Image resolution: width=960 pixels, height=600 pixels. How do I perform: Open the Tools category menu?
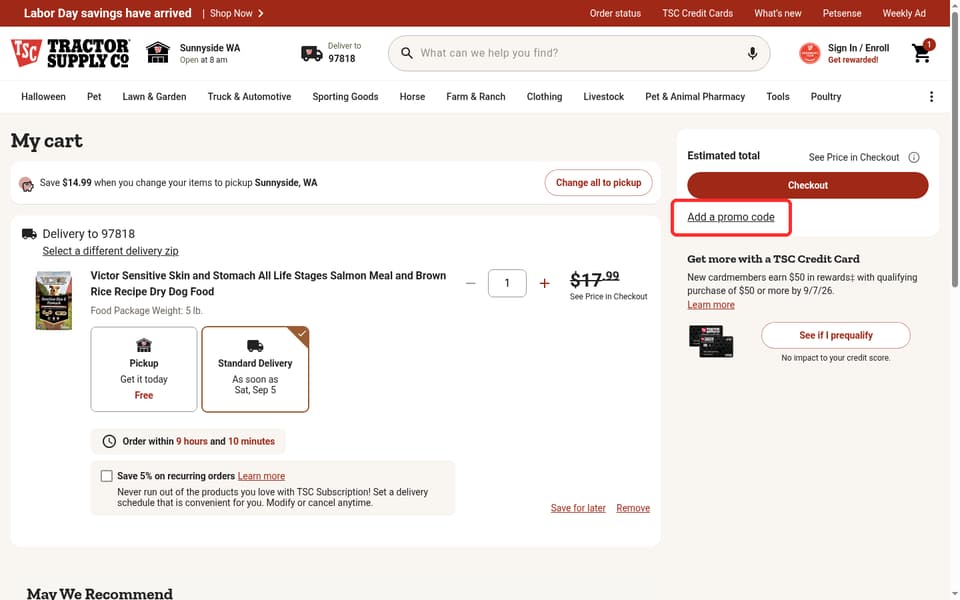click(778, 97)
